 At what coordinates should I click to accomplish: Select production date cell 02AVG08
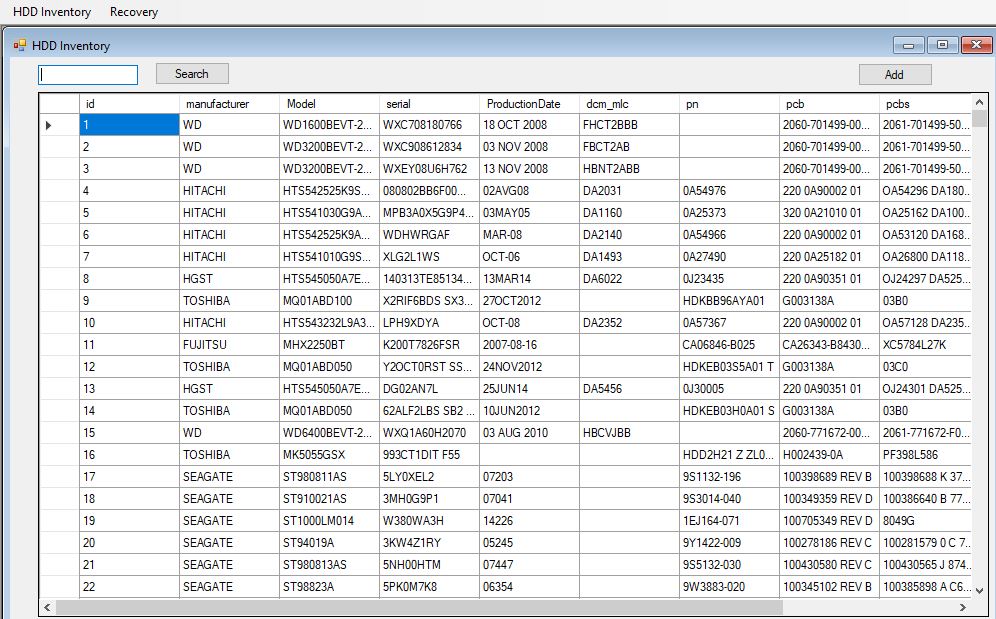pyautogui.click(x=529, y=191)
